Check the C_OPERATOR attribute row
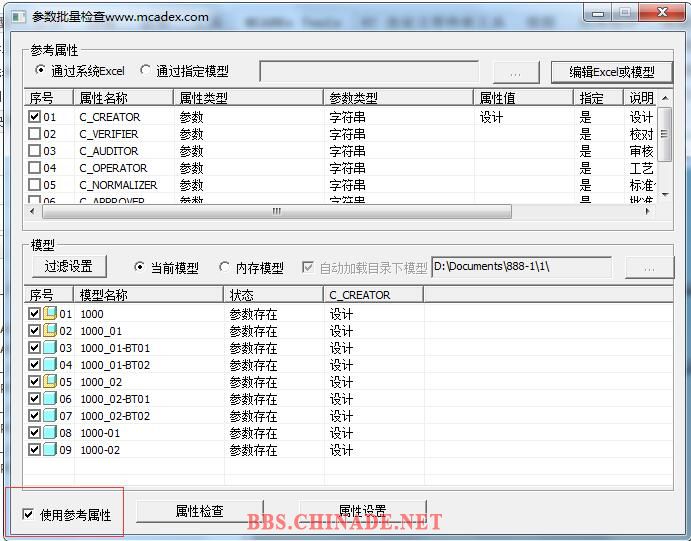691x541 pixels. pyautogui.click(x=34, y=167)
